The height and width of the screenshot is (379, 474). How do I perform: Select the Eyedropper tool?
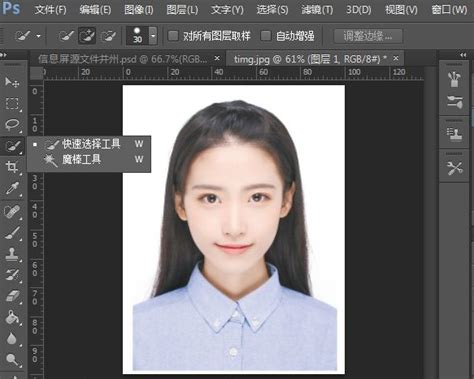click(12, 189)
